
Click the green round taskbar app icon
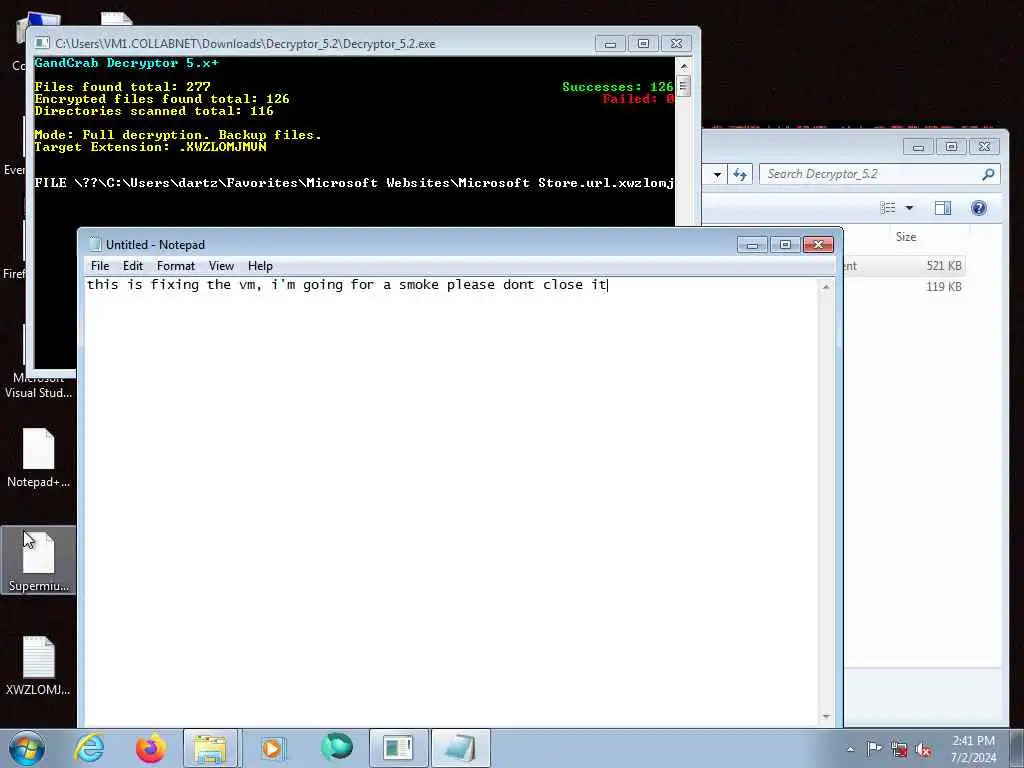337,748
